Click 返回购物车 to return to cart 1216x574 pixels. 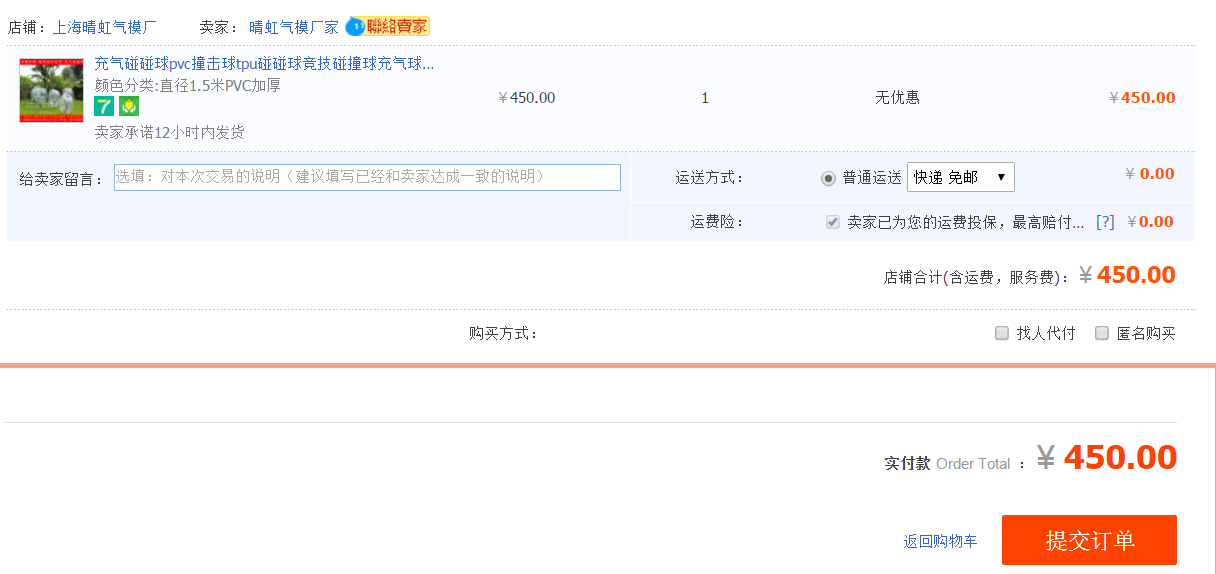coord(940,541)
